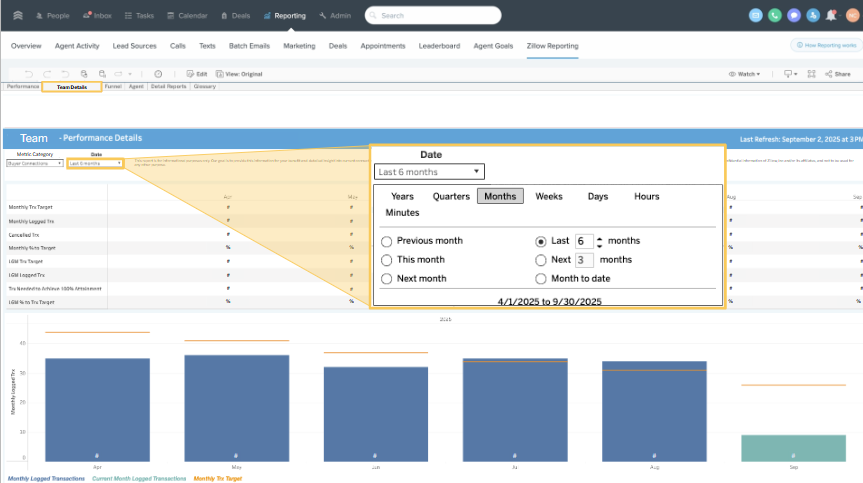Open the purple chat messages icon
This screenshot has height=483, width=863.
coord(793,16)
